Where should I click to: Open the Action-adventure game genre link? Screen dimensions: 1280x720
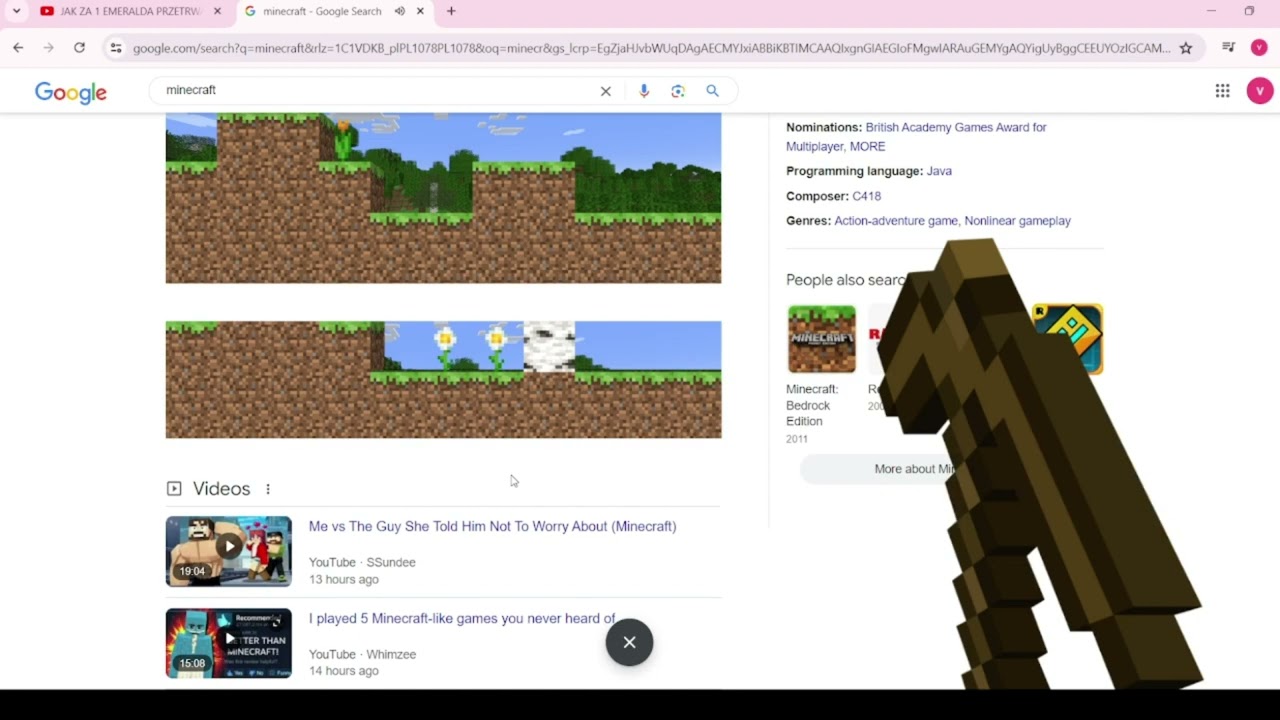[896, 221]
